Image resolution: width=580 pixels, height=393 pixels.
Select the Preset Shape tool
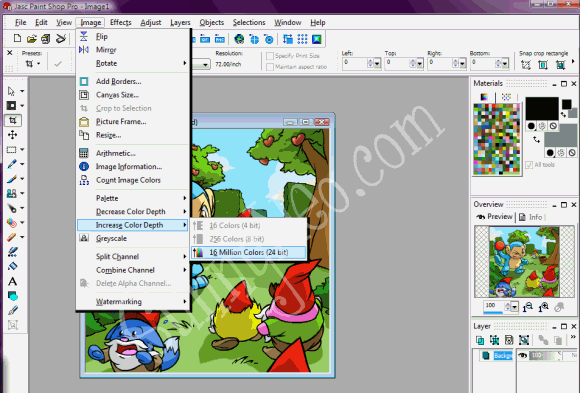point(12,296)
